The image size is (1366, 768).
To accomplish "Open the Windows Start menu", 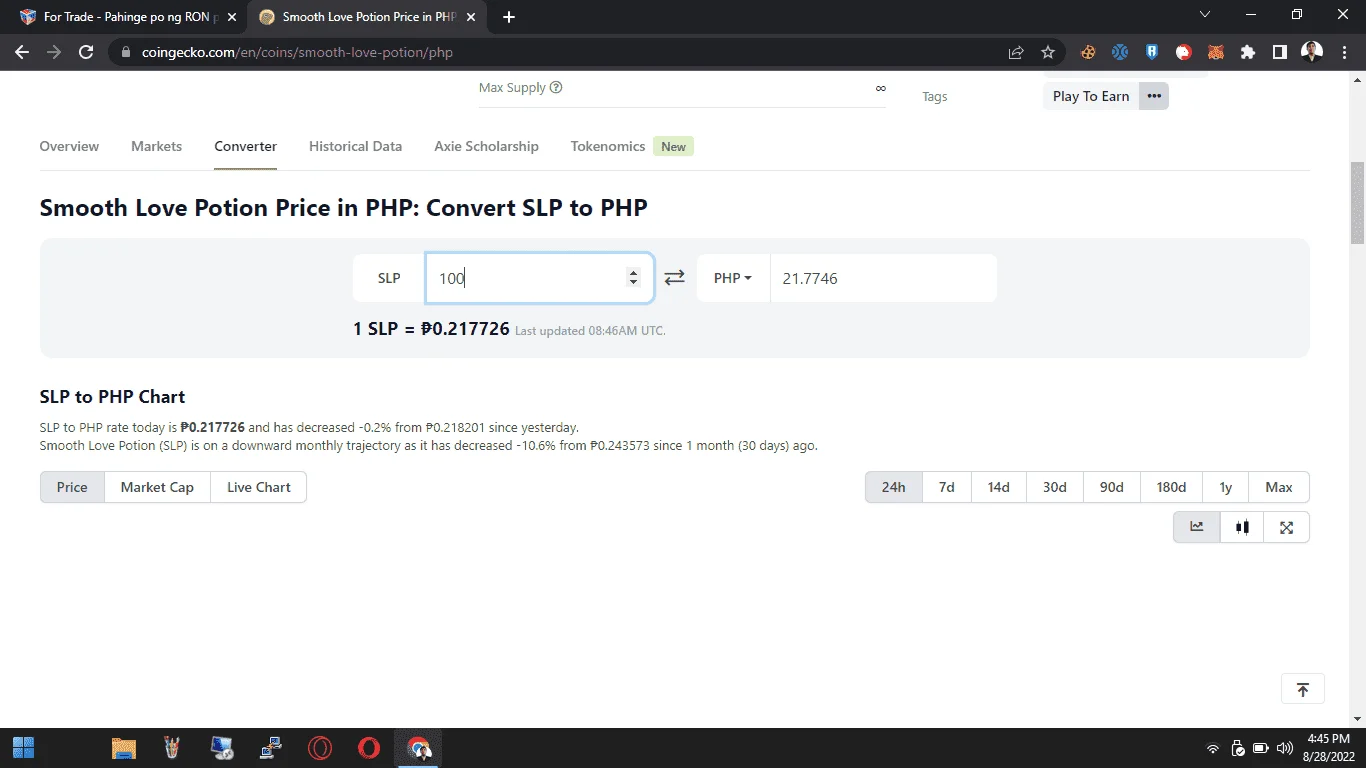I will tap(24, 748).
